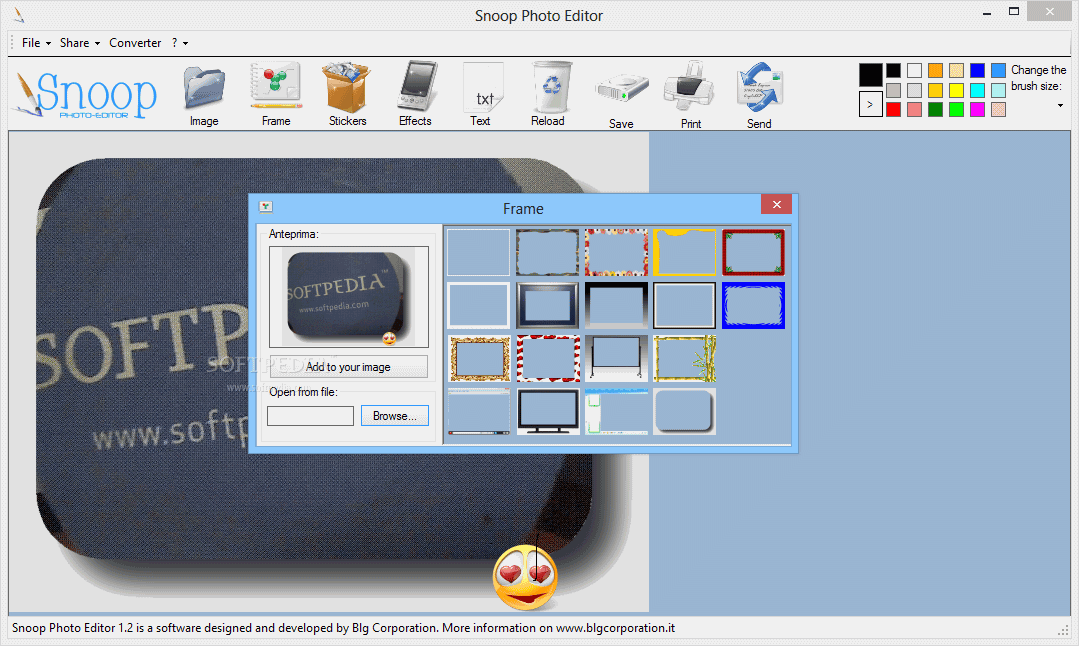Image resolution: width=1079 pixels, height=646 pixels.
Task: Click the Open from file path field
Action: point(310,416)
